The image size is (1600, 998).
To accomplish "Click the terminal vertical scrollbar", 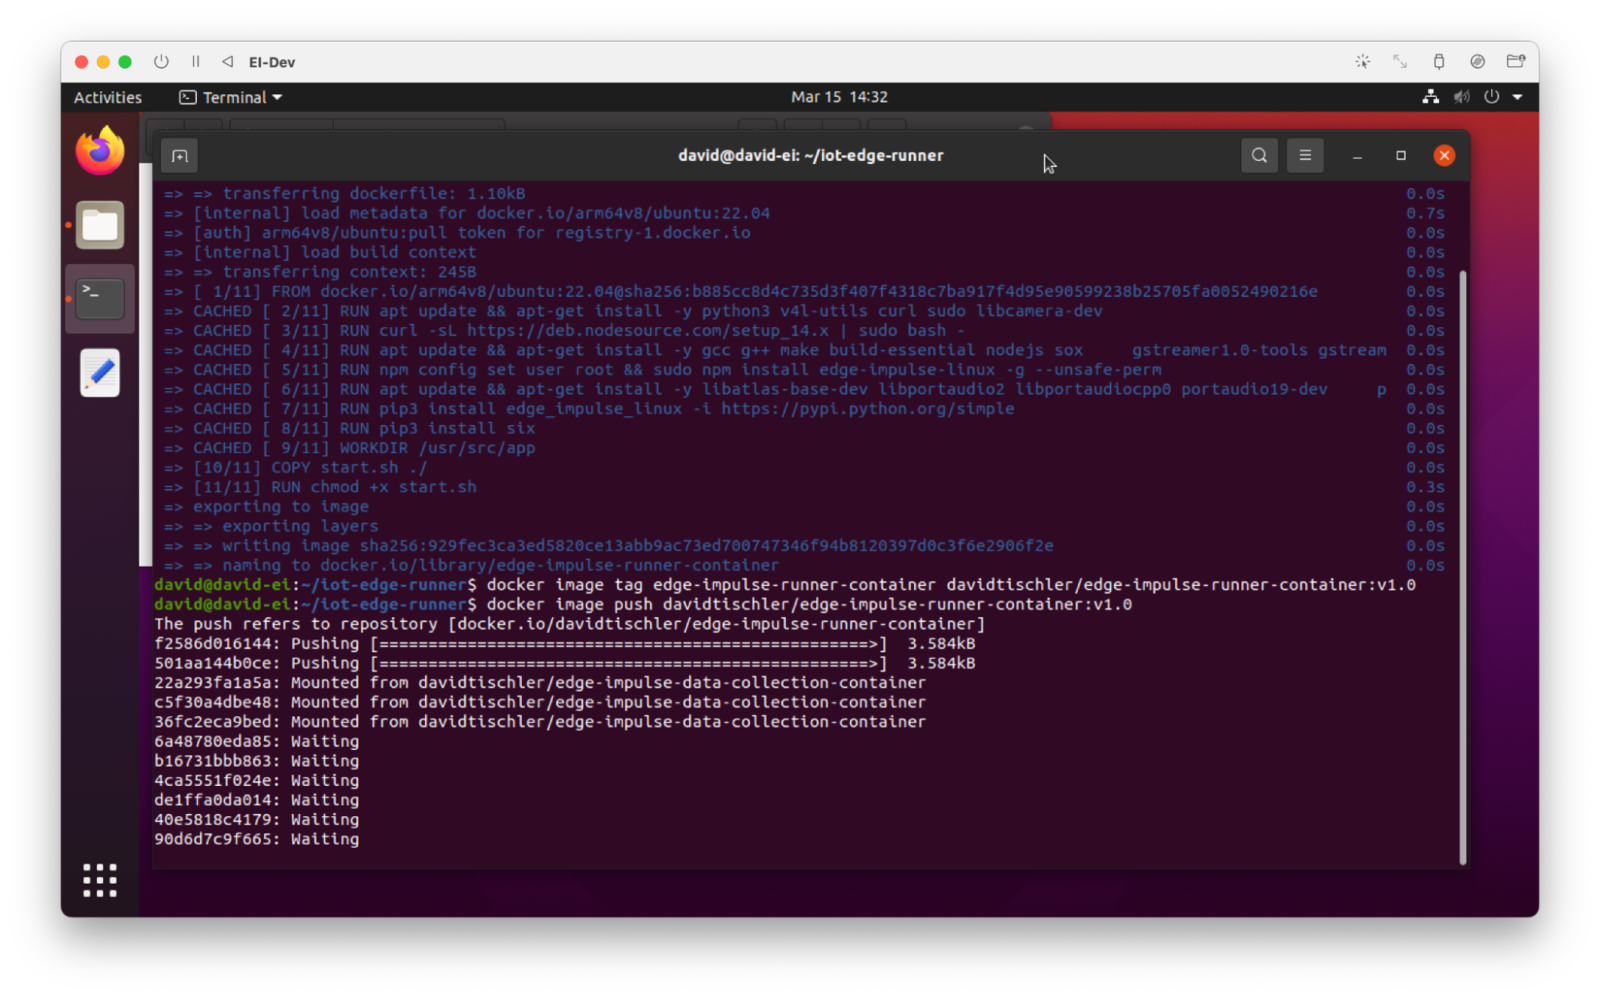I will (x=1462, y=567).
